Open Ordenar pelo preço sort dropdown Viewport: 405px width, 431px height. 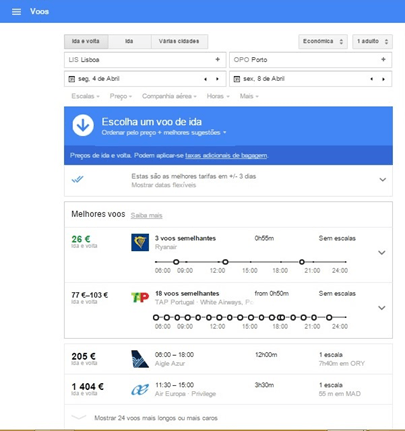164,133
